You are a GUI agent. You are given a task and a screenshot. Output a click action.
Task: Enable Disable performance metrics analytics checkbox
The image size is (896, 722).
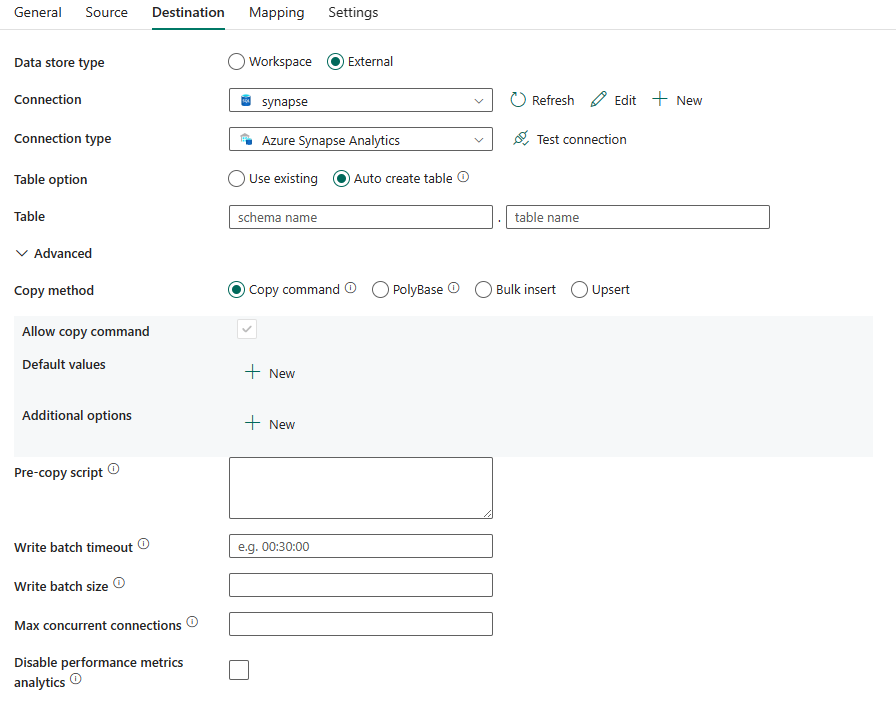click(239, 670)
